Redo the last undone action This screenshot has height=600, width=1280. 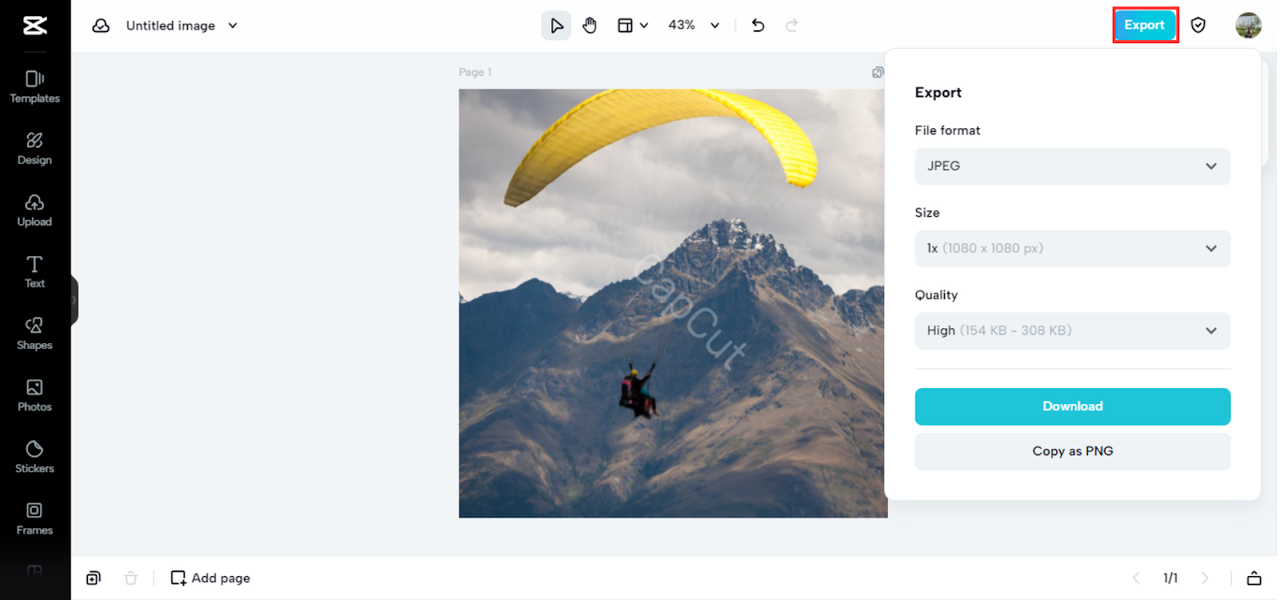click(792, 26)
